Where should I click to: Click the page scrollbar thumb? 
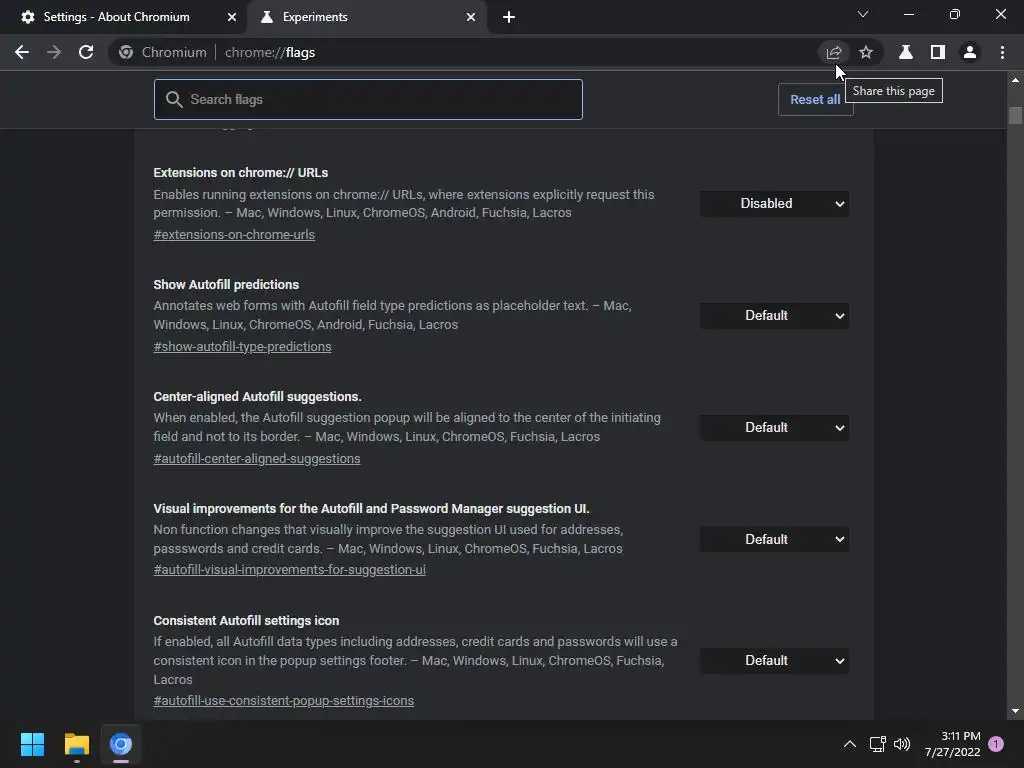click(1015, 115)
